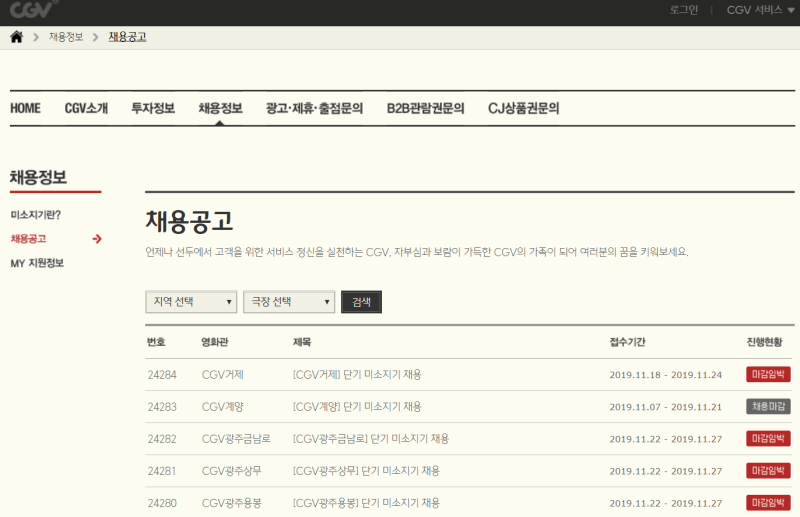Screen dimensions: 800x517
Task: Click the date 2019.11.18 - 2019.11.24
Action: point(666,375)
